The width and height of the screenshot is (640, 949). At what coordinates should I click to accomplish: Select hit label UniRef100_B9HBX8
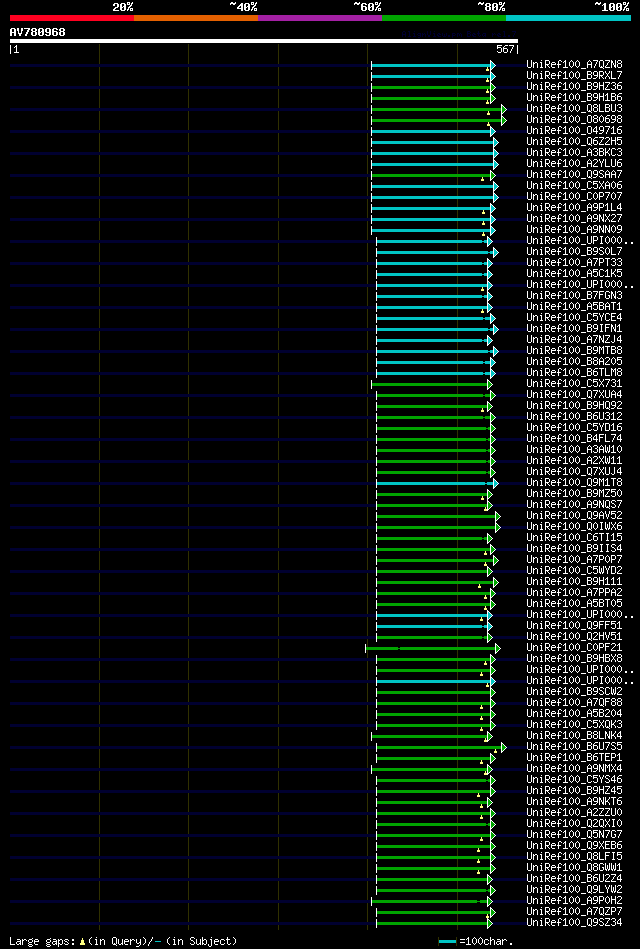click(x=574, y=659)
